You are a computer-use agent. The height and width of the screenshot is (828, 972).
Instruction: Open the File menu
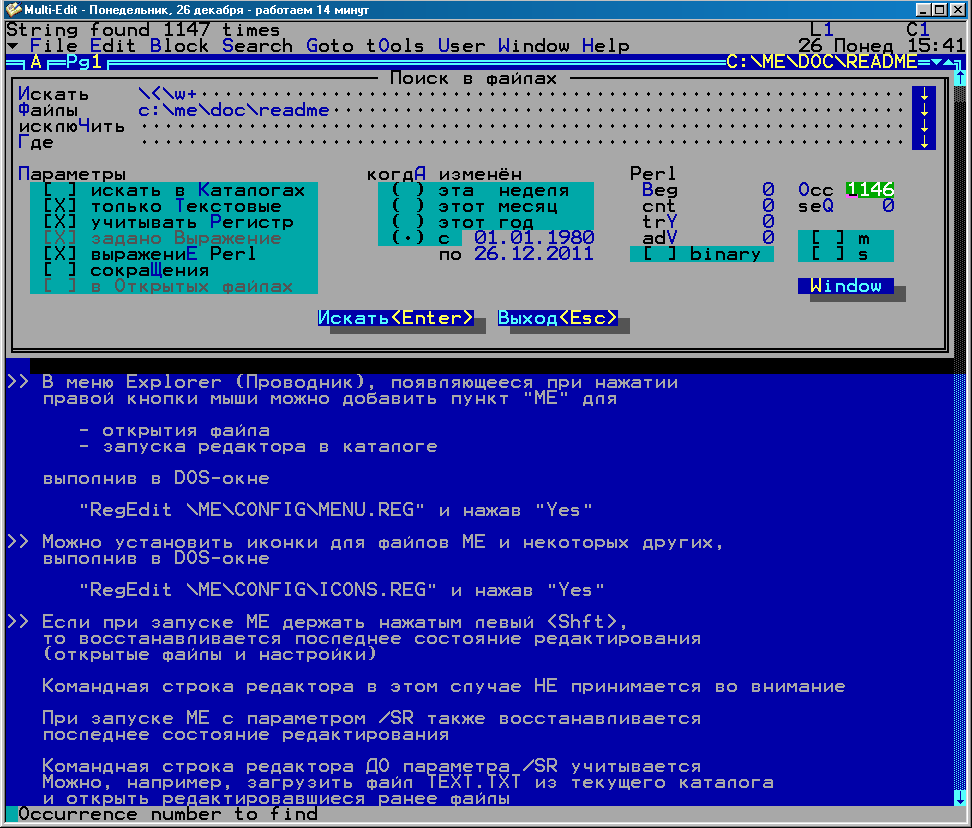(x=53, y=46)
